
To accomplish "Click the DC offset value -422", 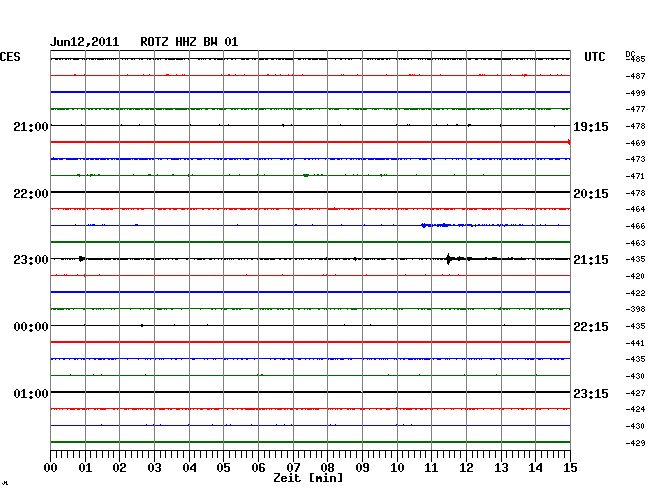I will click(635, 293).
